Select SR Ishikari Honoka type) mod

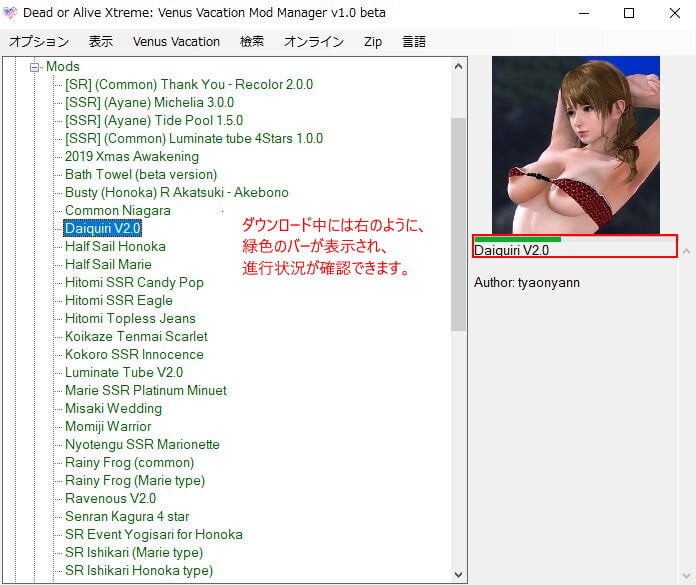tap(139, 571)
